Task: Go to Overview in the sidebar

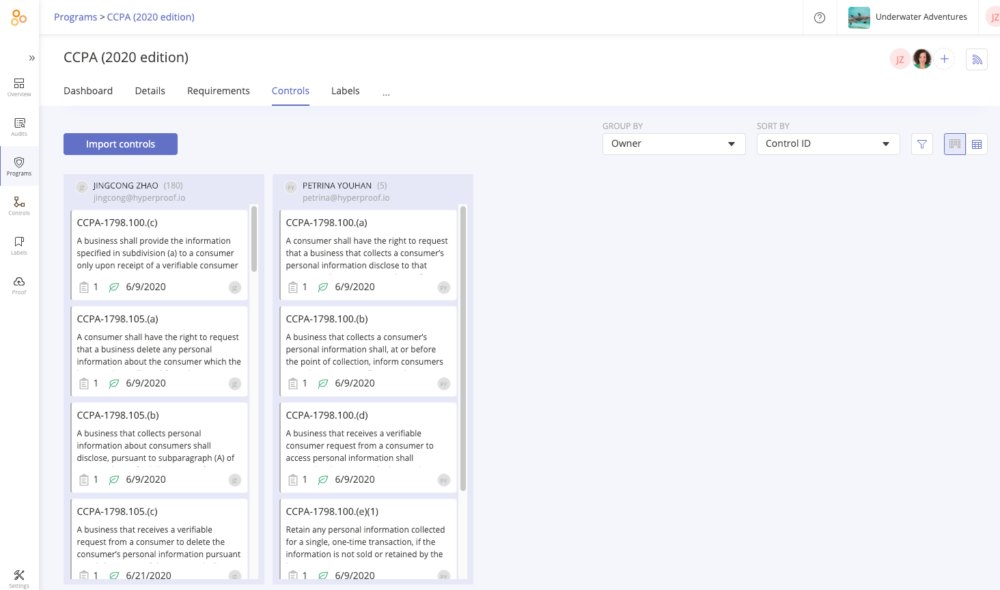Action: (19, 87)
